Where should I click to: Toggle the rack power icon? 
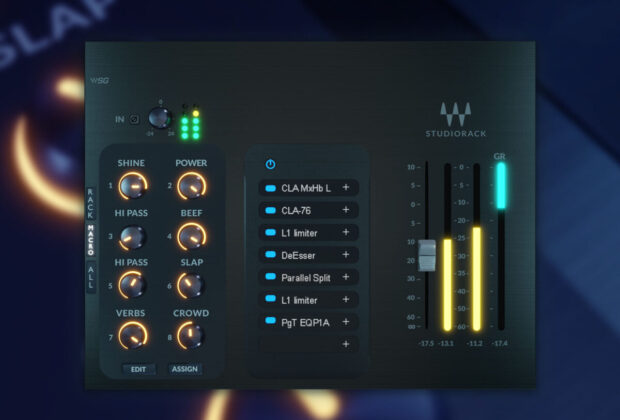tap(270, 164)
